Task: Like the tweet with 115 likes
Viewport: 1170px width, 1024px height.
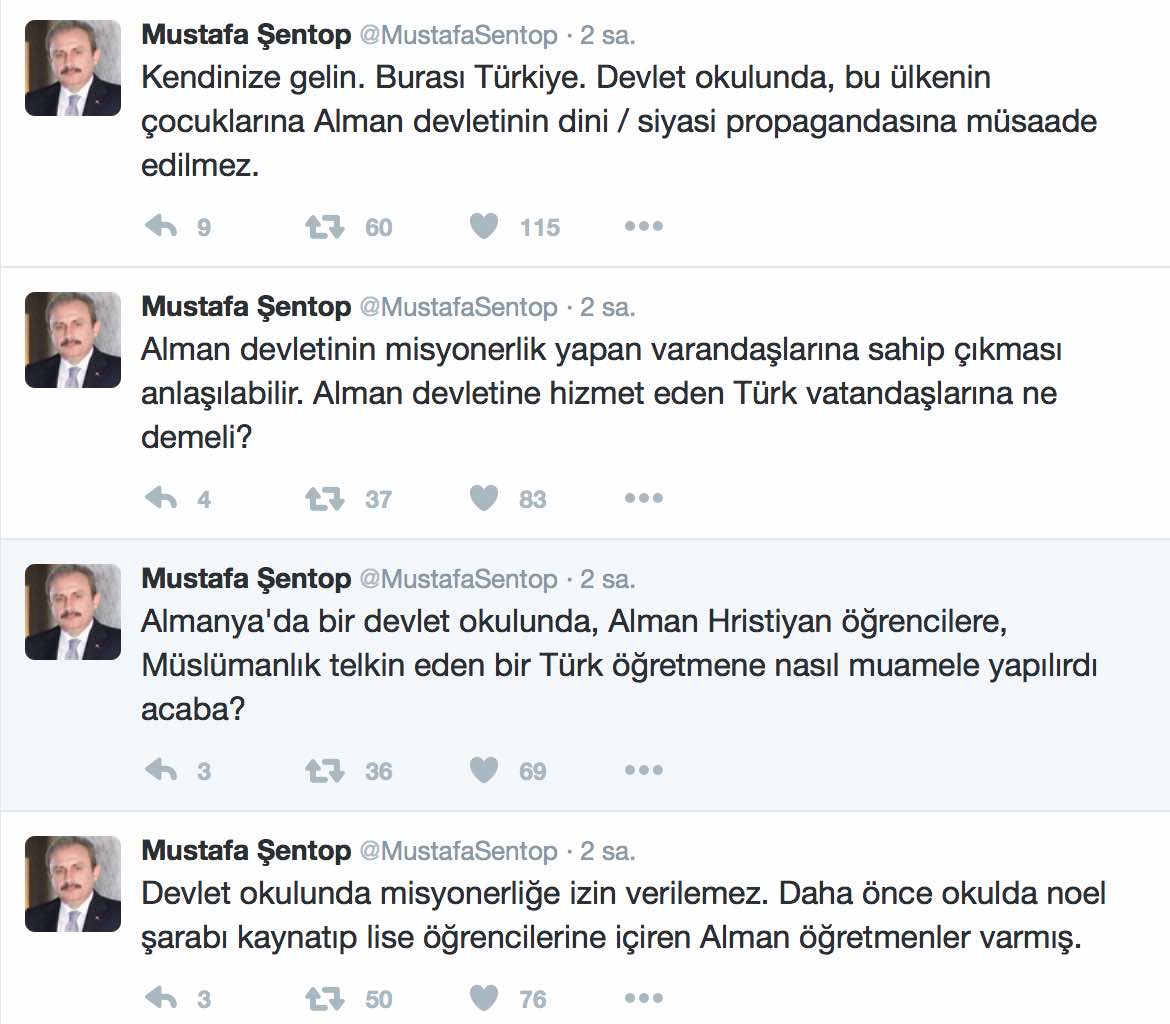Action: click(x=484, y=227)
